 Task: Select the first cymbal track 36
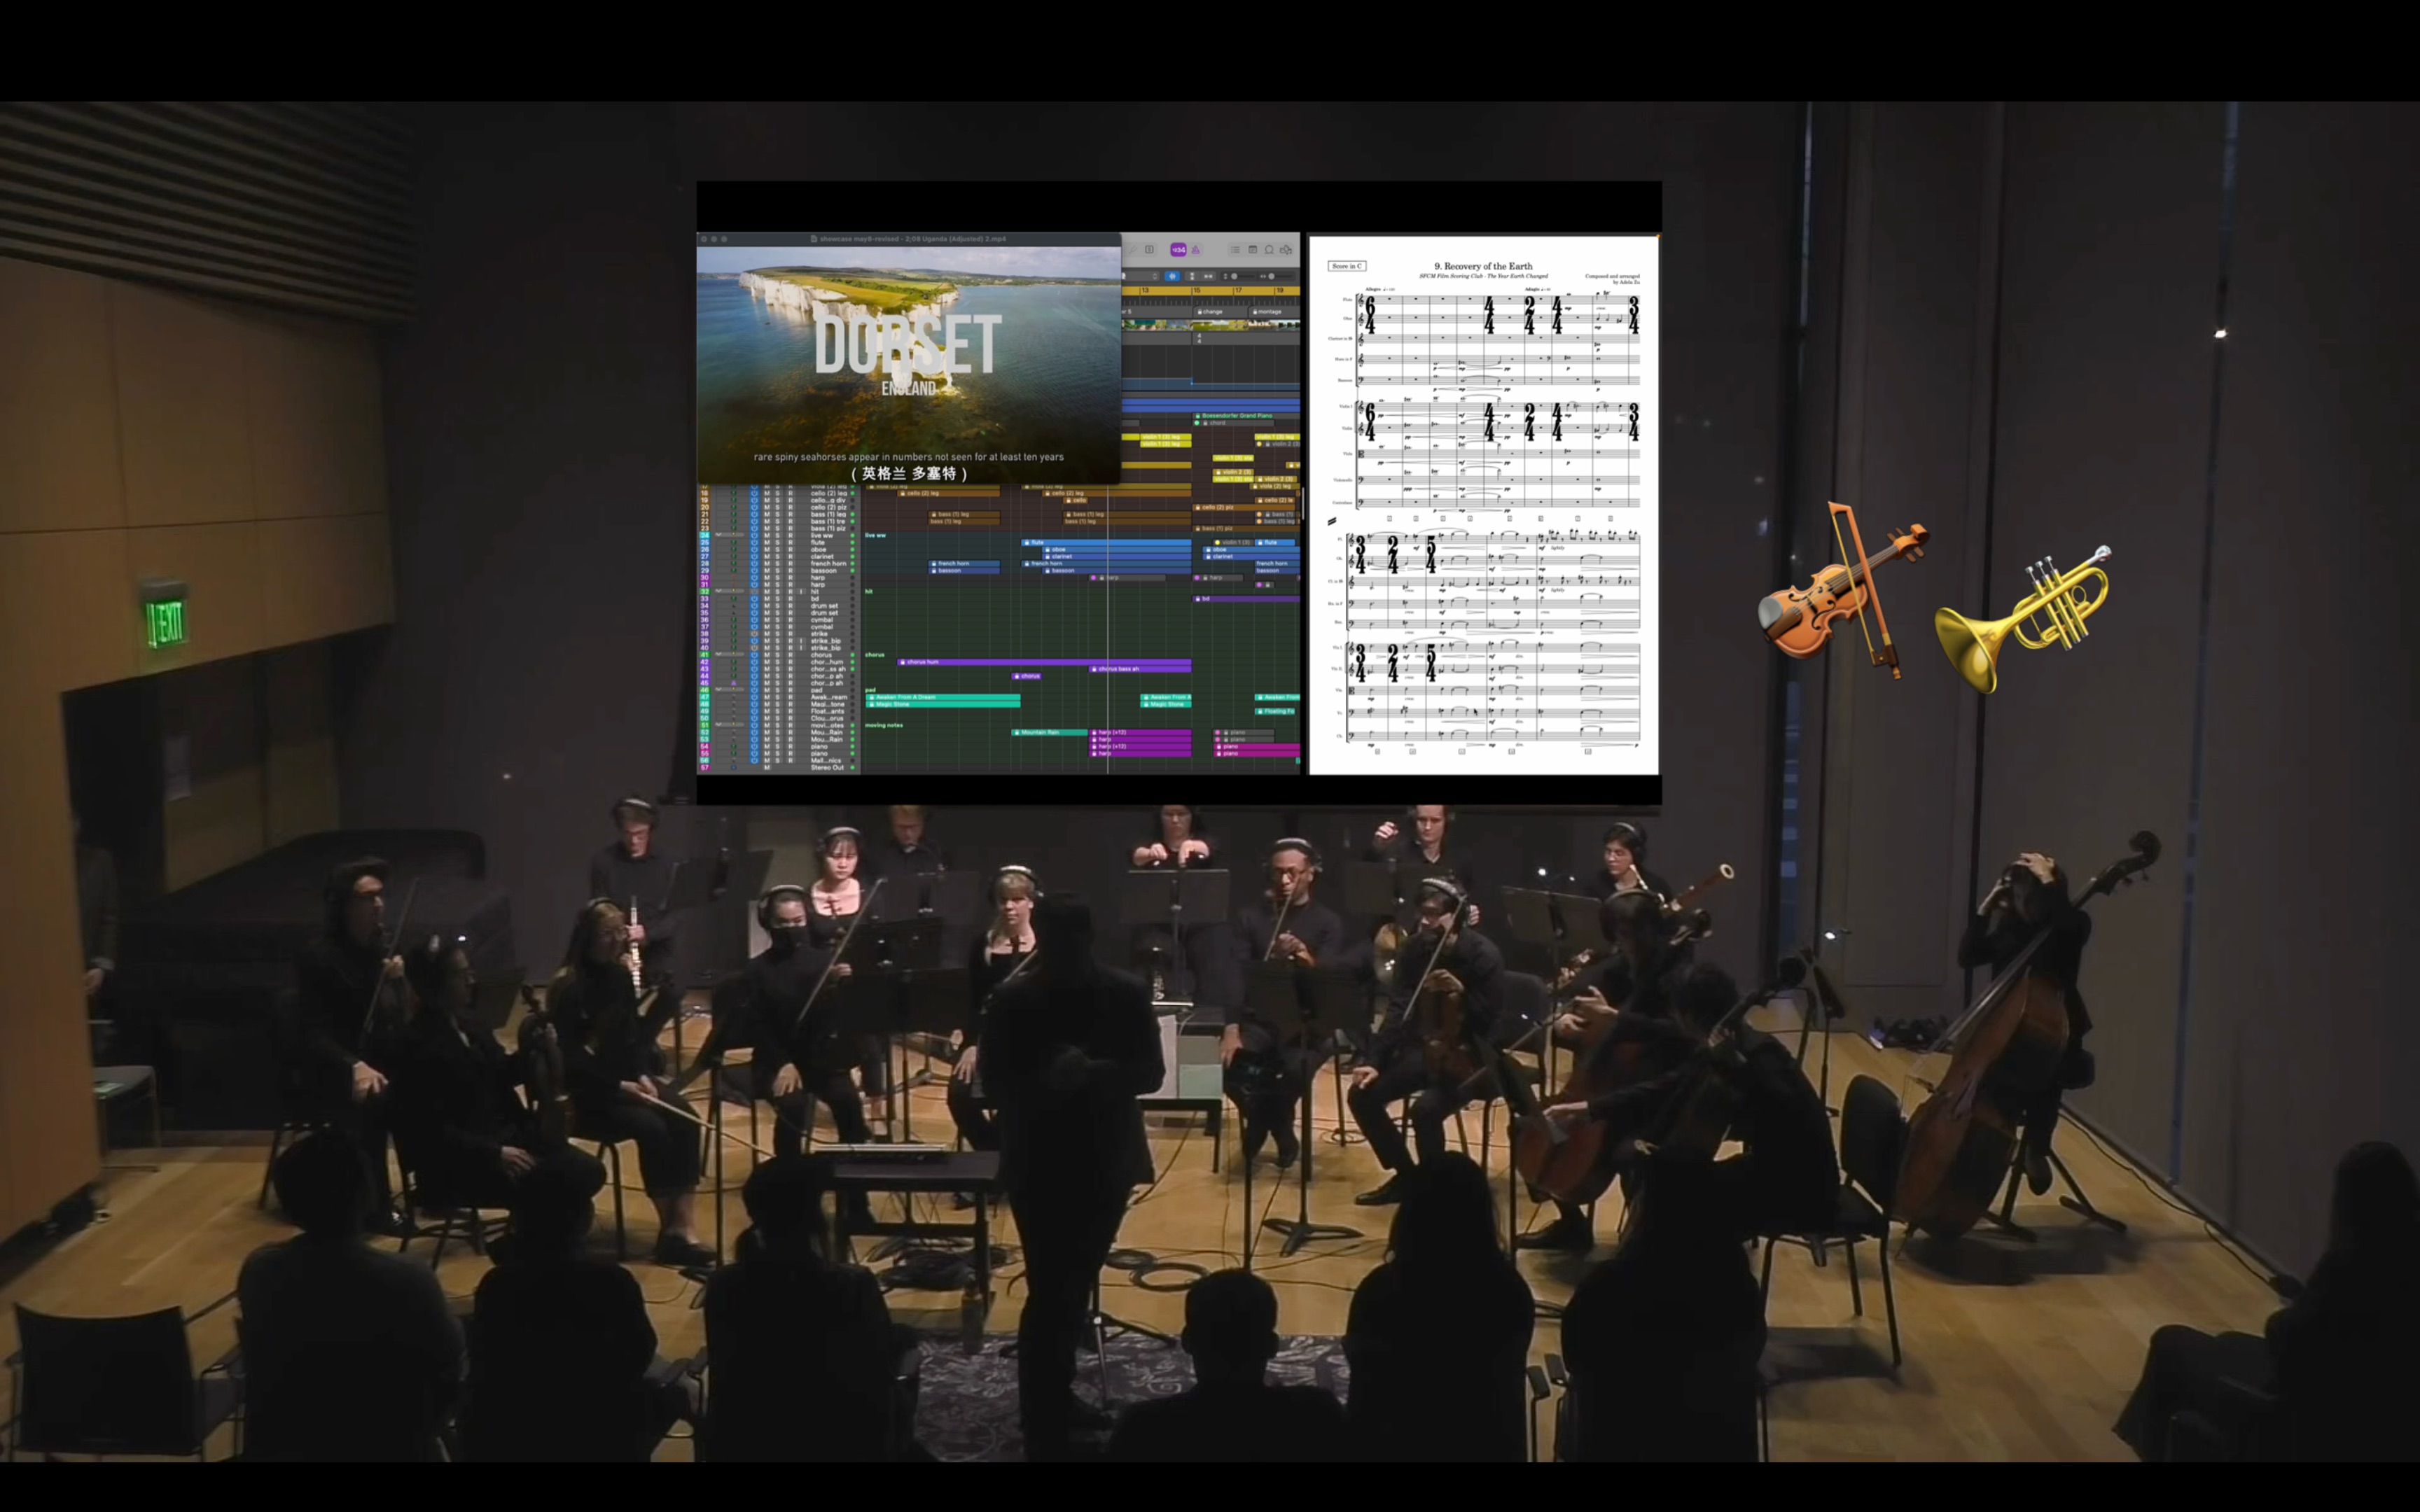click(822, 620)
